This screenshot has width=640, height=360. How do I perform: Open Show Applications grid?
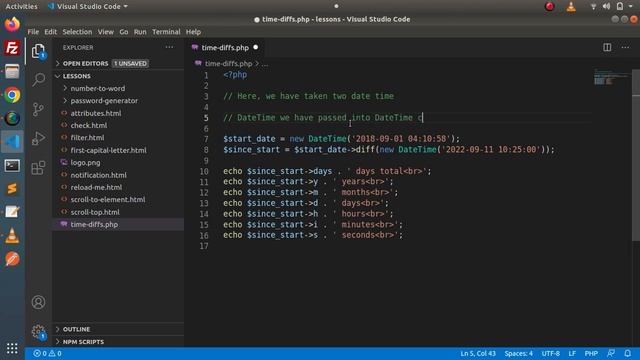pos(12,348)
